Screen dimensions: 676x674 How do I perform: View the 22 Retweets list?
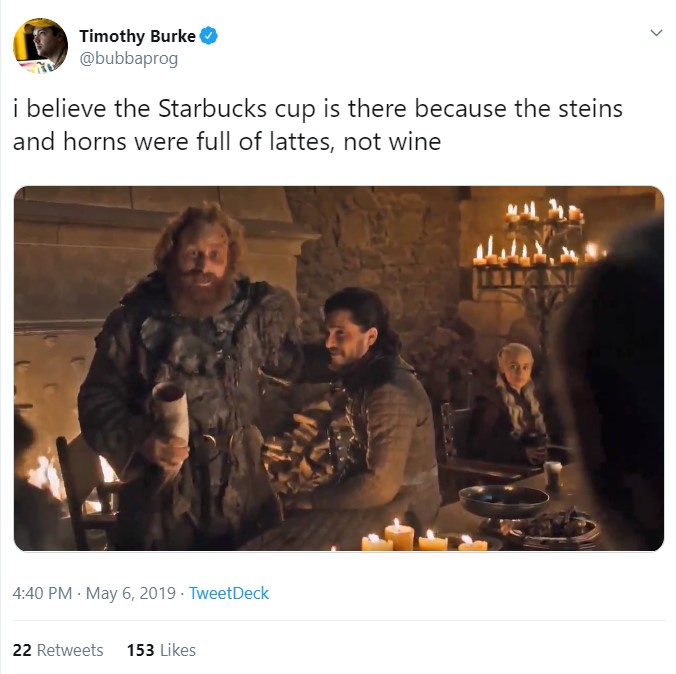[x=58, y=650]
